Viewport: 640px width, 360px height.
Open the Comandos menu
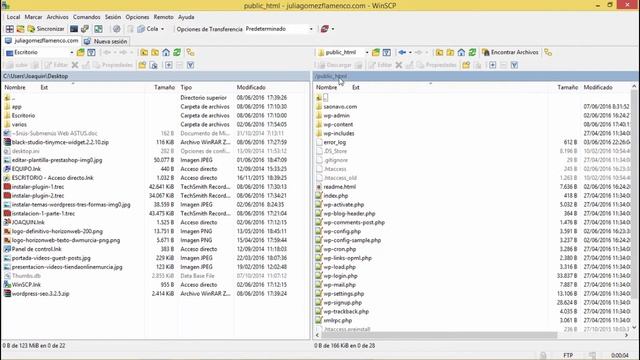pos(87,17)
